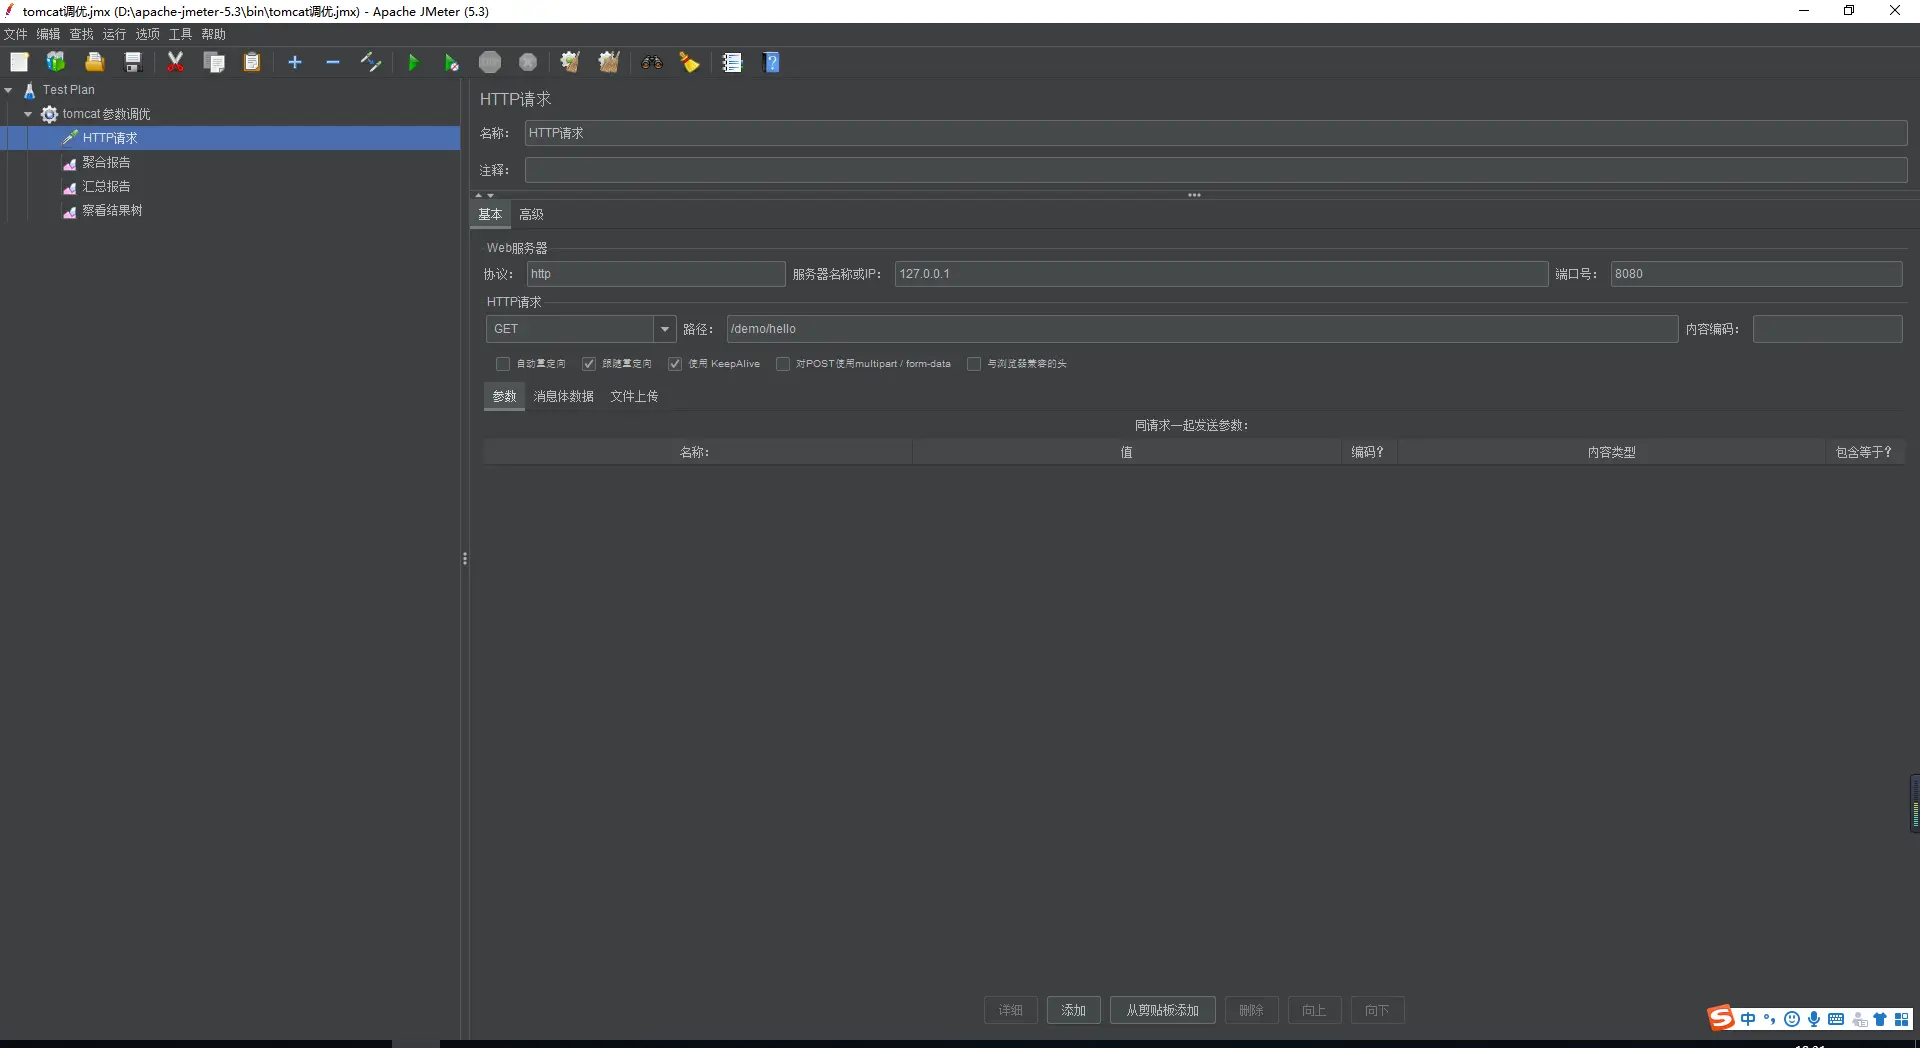Click the Clear all results icon

click(x=608, y=62)
